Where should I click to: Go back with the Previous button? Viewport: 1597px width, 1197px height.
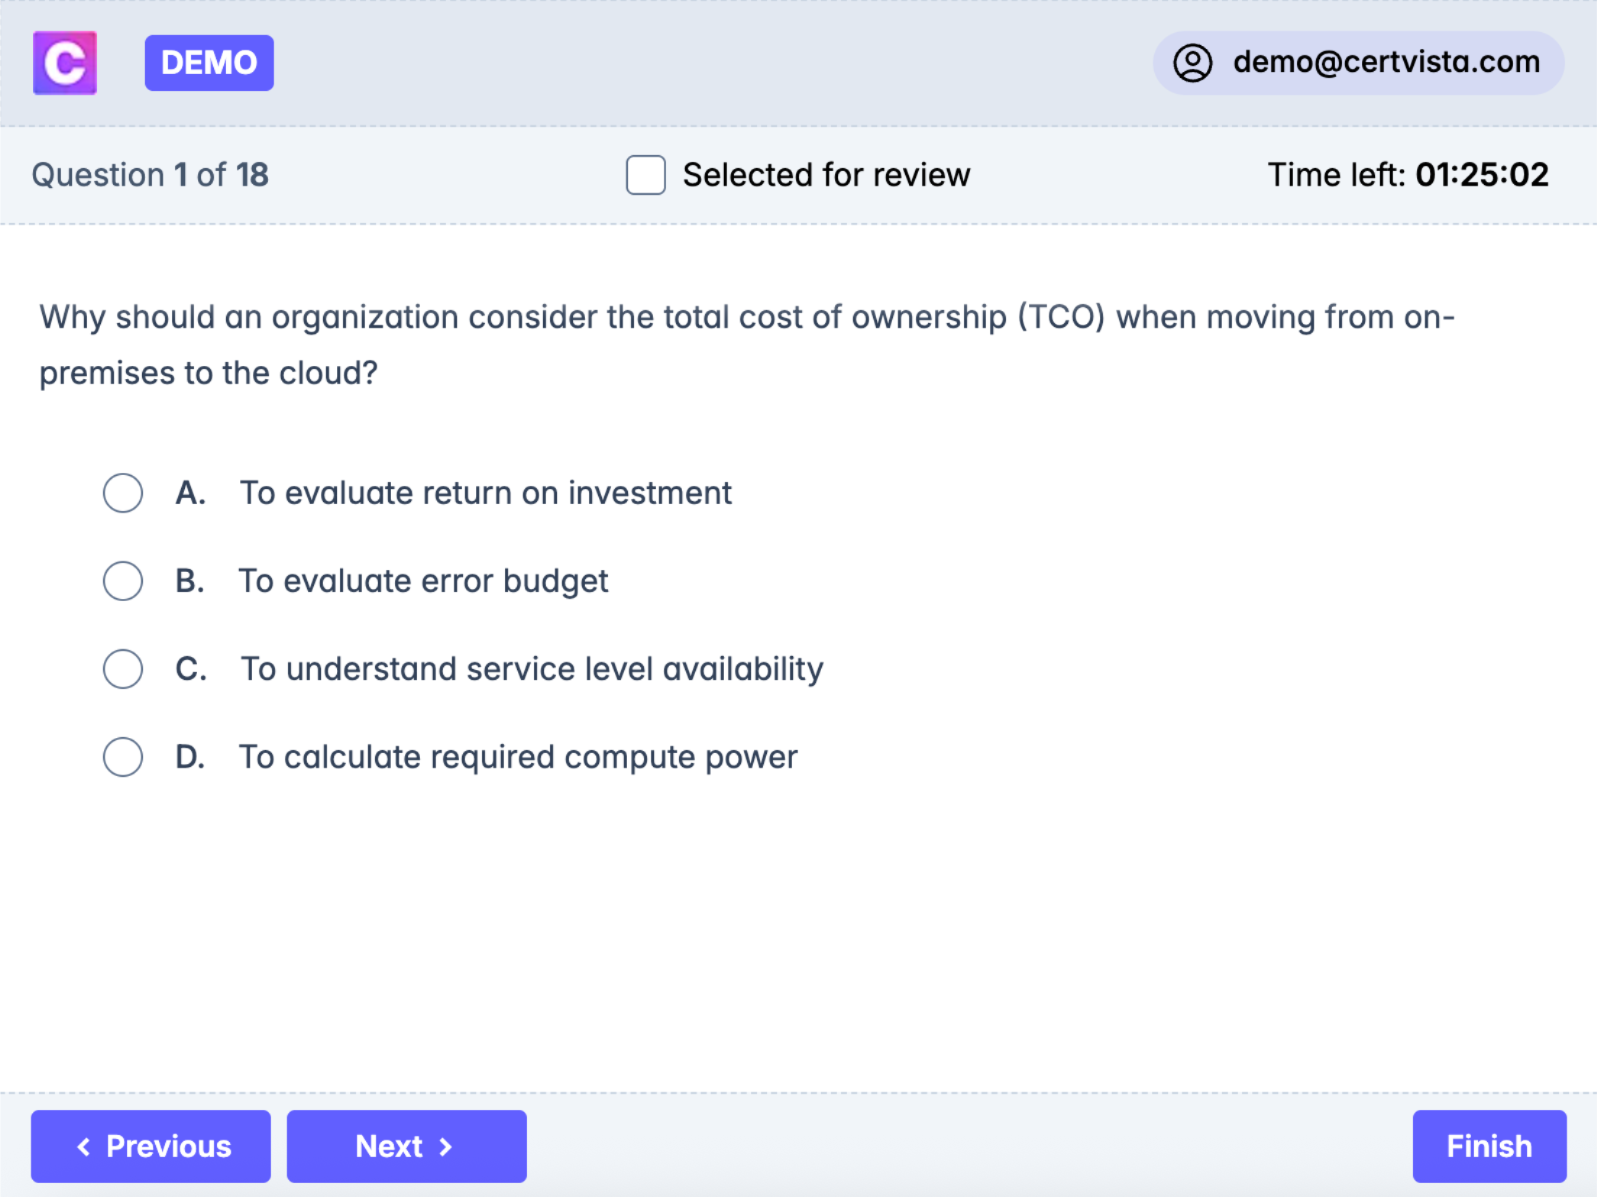click(151, 1146)
